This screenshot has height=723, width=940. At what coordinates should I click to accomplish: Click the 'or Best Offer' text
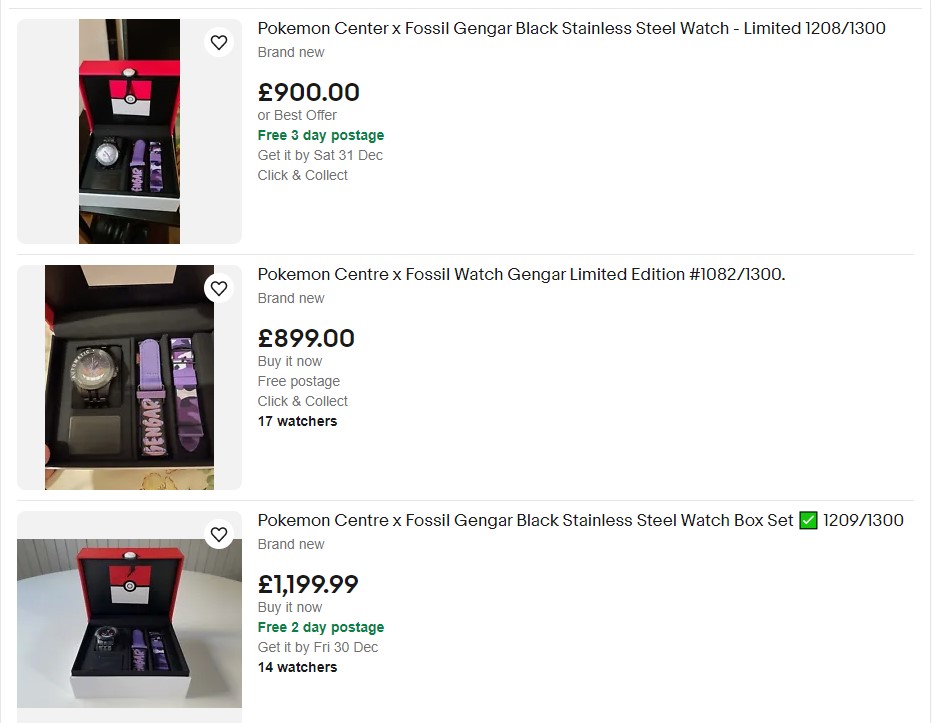coord(297,115)
